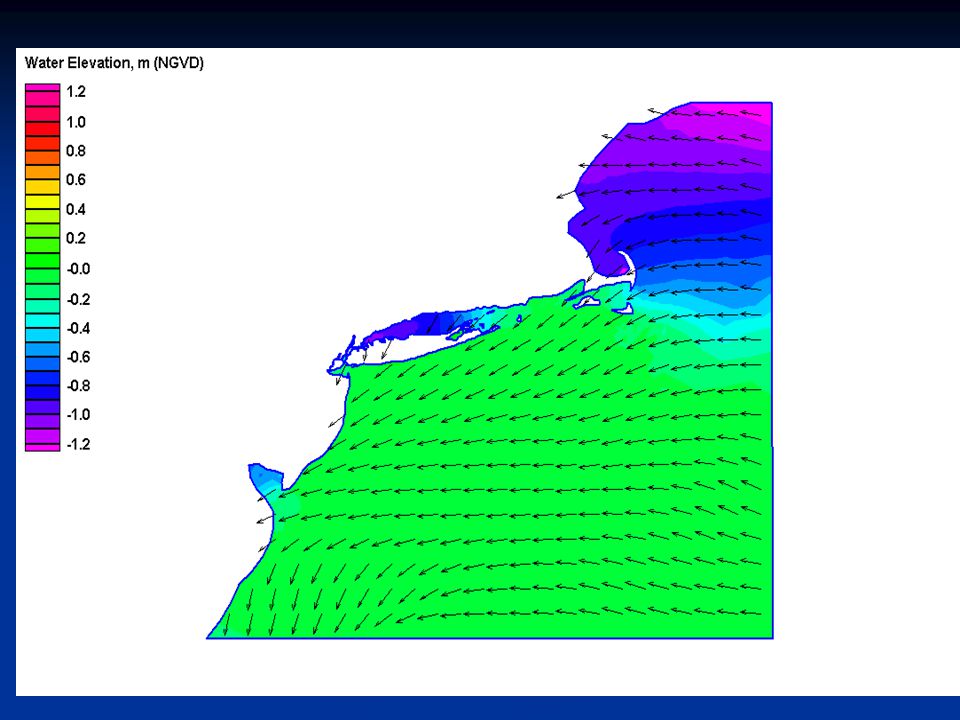
Task: Pick the yellow swatch beside 0.4
Action: (x=42, y=202)
